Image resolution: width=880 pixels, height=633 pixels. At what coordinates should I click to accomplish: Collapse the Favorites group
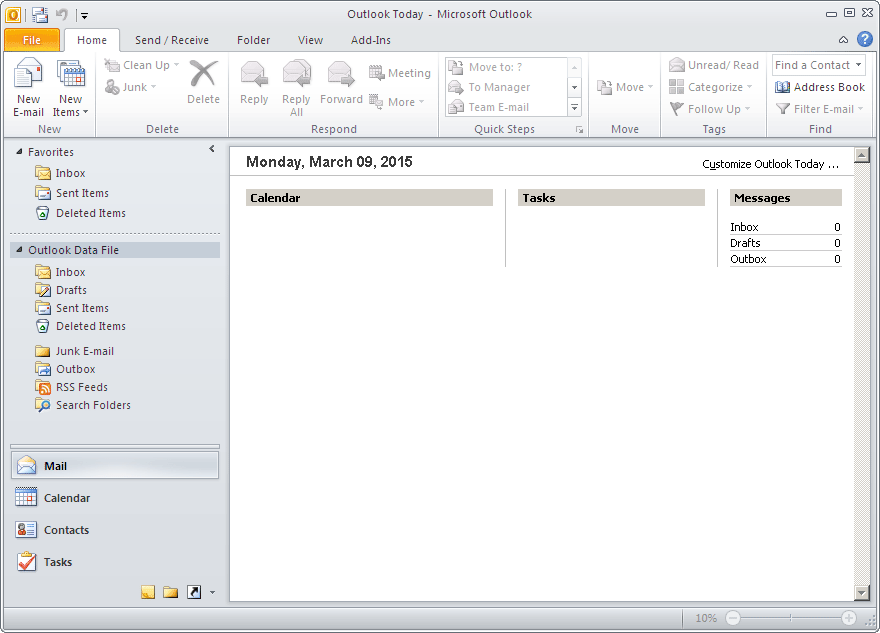point(19,152)
